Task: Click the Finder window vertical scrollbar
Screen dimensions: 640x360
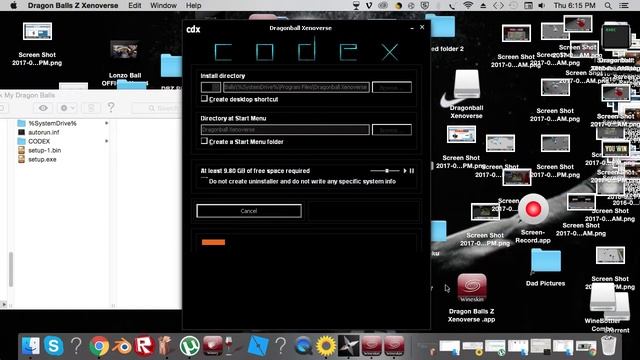Action: (11, 269)
